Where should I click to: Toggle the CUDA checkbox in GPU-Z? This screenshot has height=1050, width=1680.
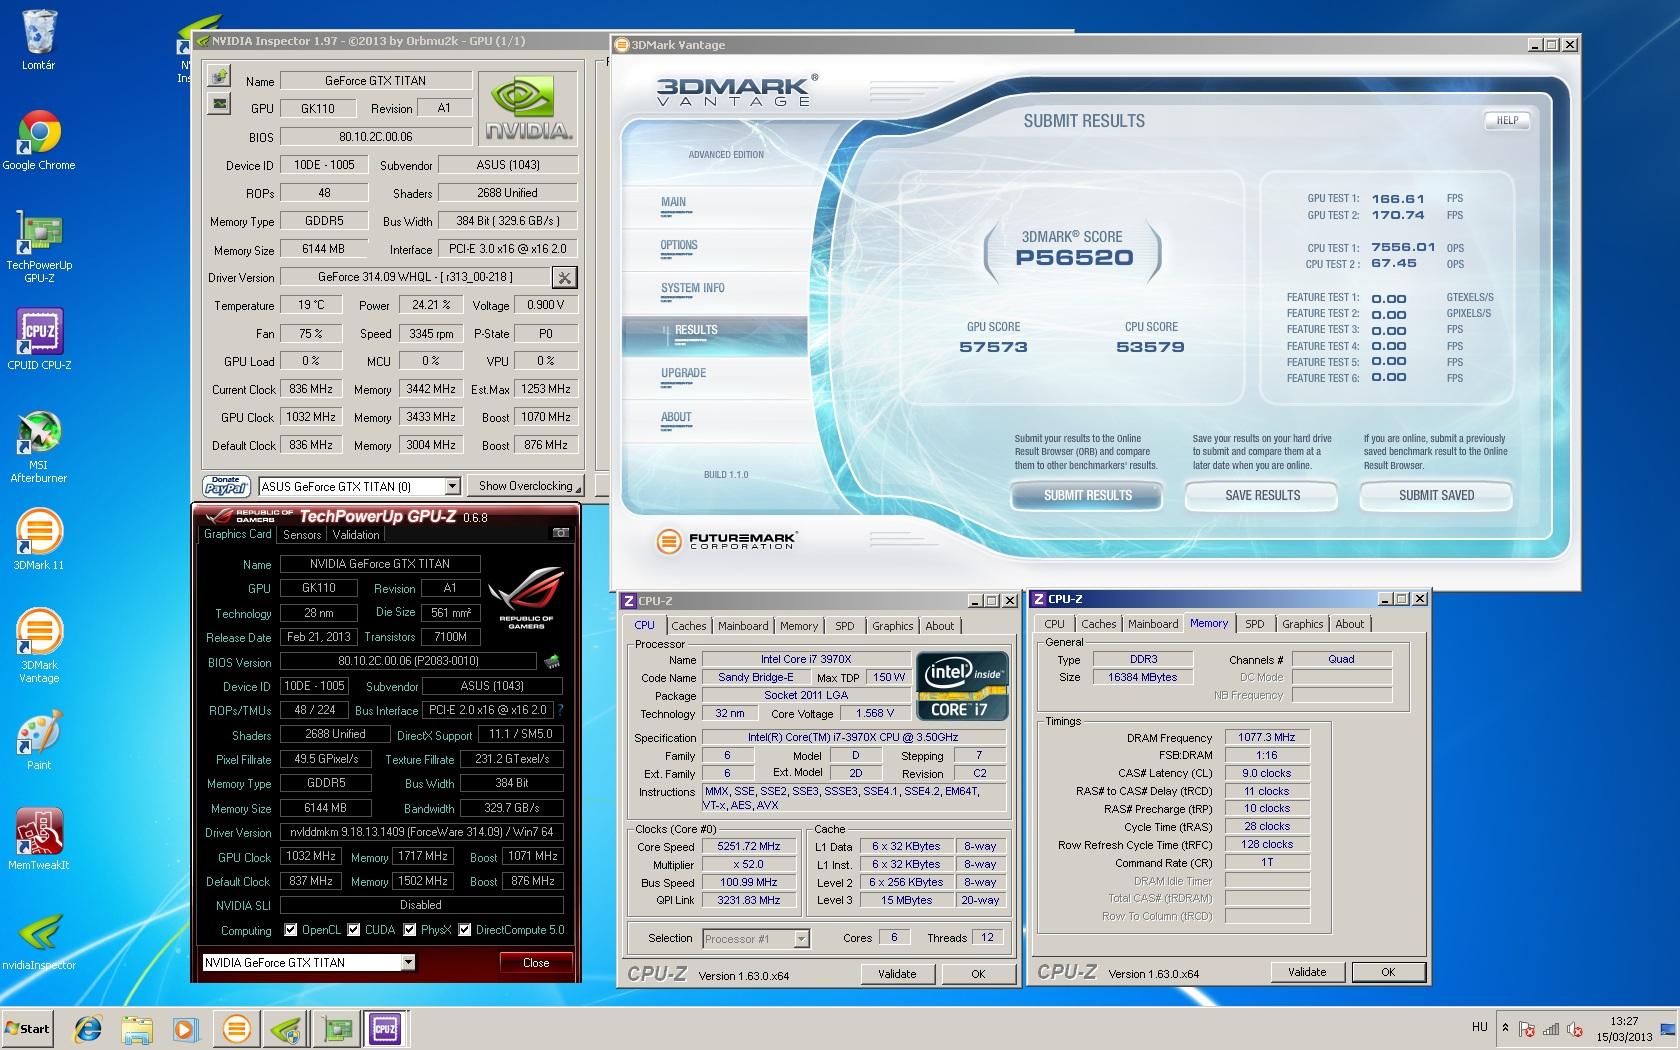[x=354, y=930]
